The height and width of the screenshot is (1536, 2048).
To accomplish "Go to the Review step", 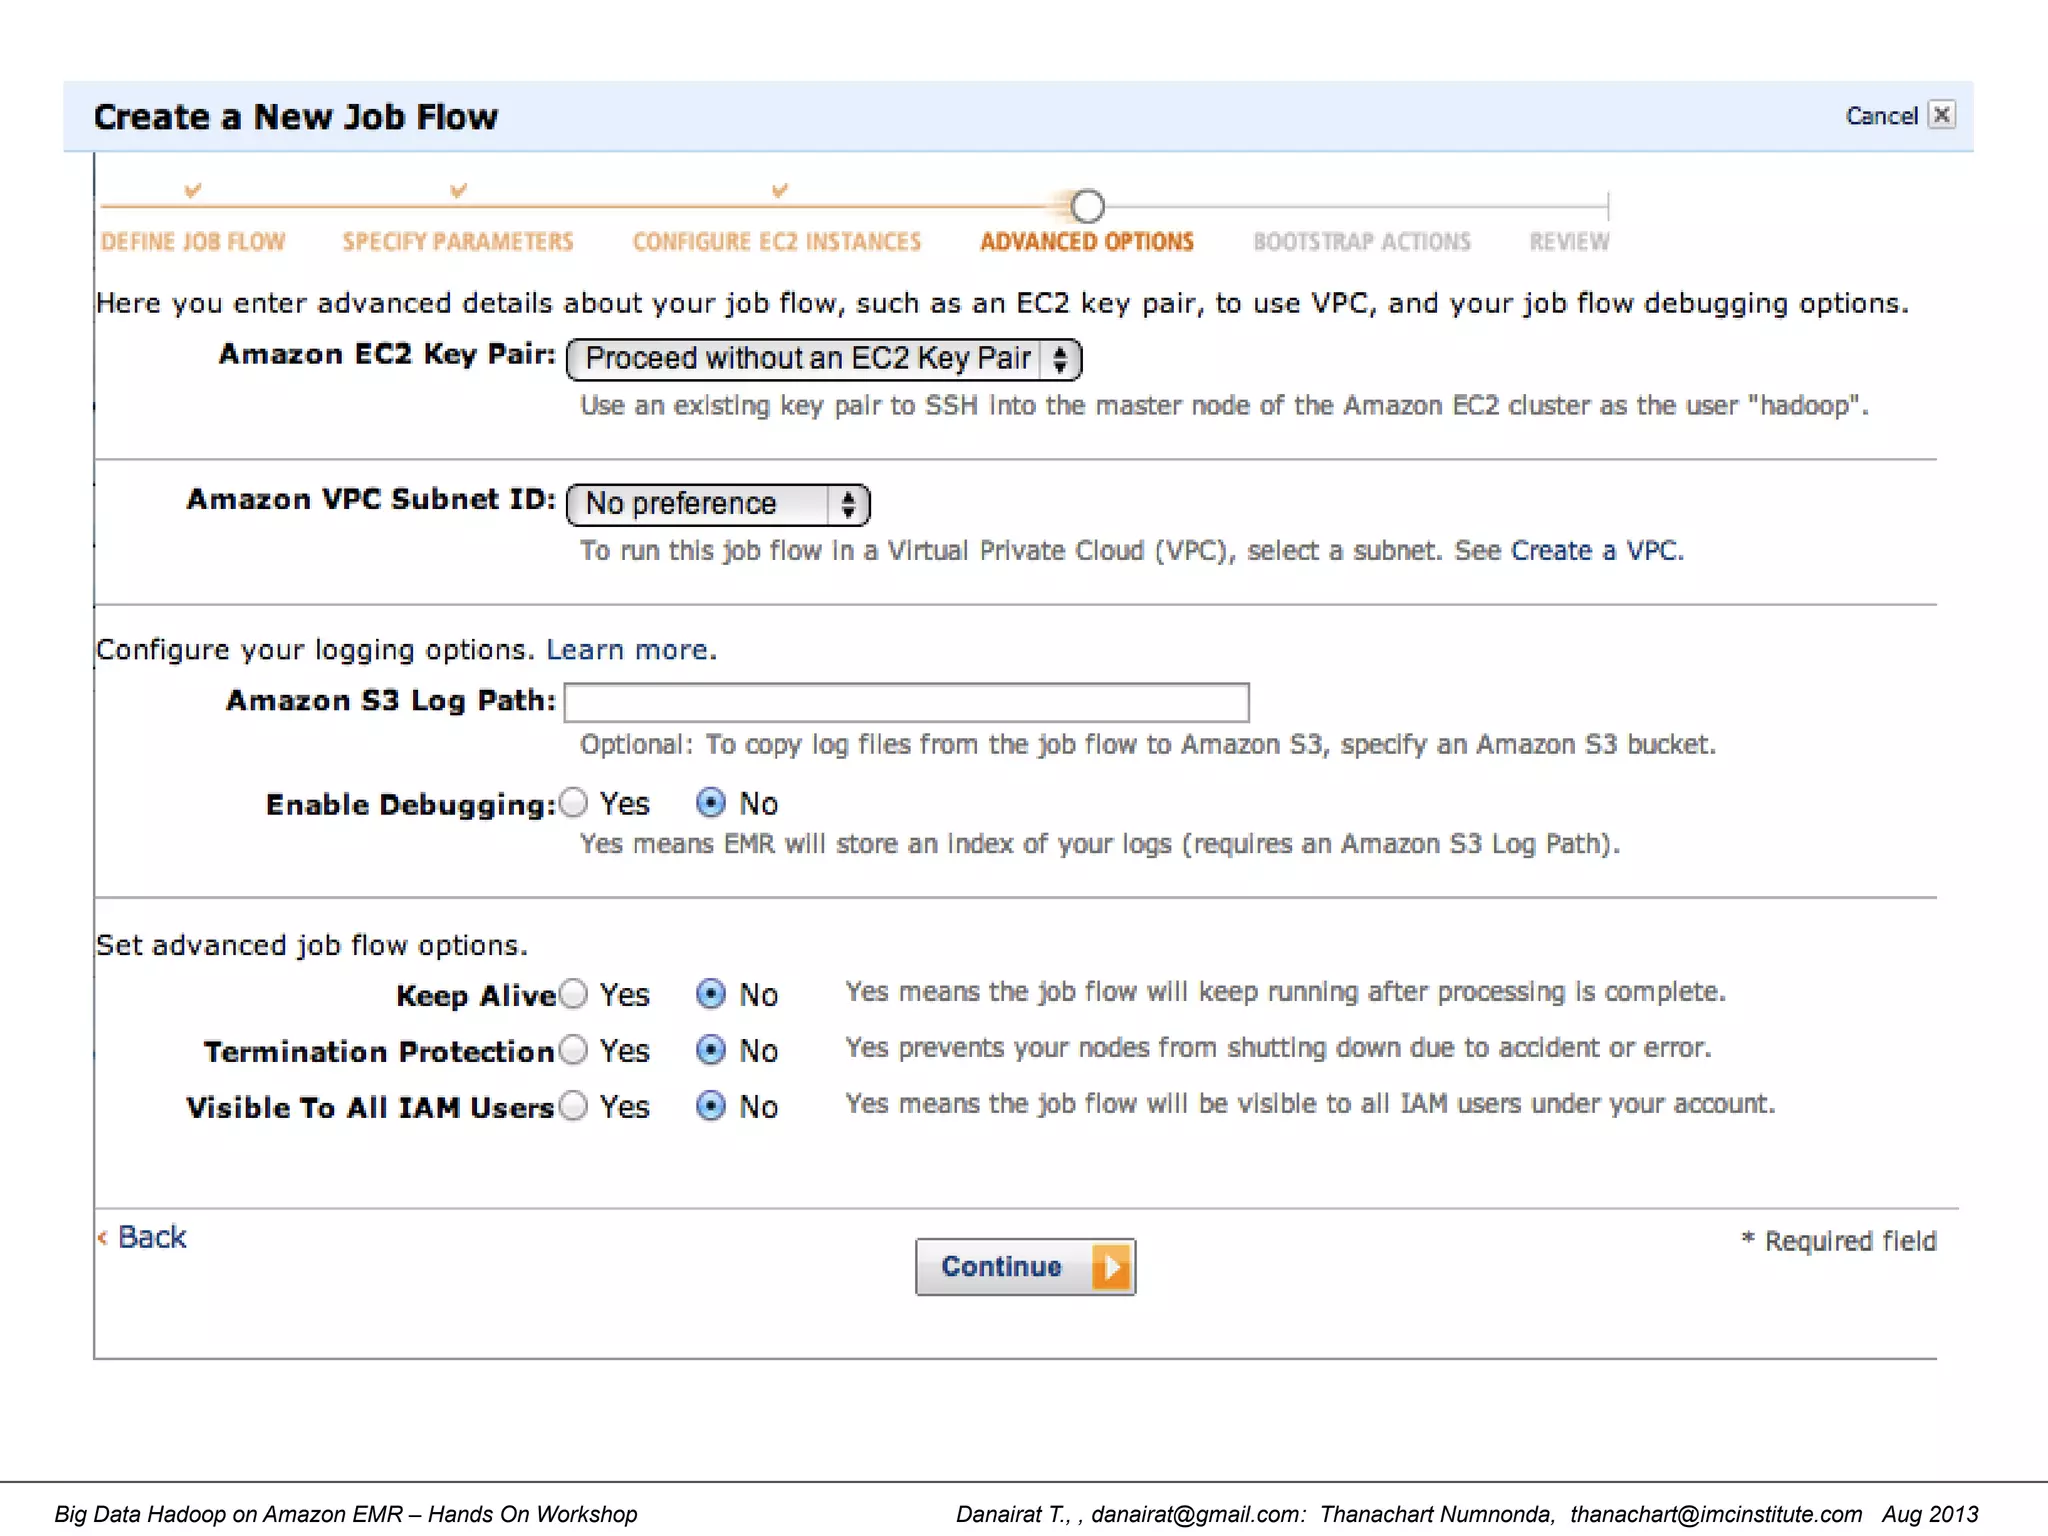I will (1569, 242).
